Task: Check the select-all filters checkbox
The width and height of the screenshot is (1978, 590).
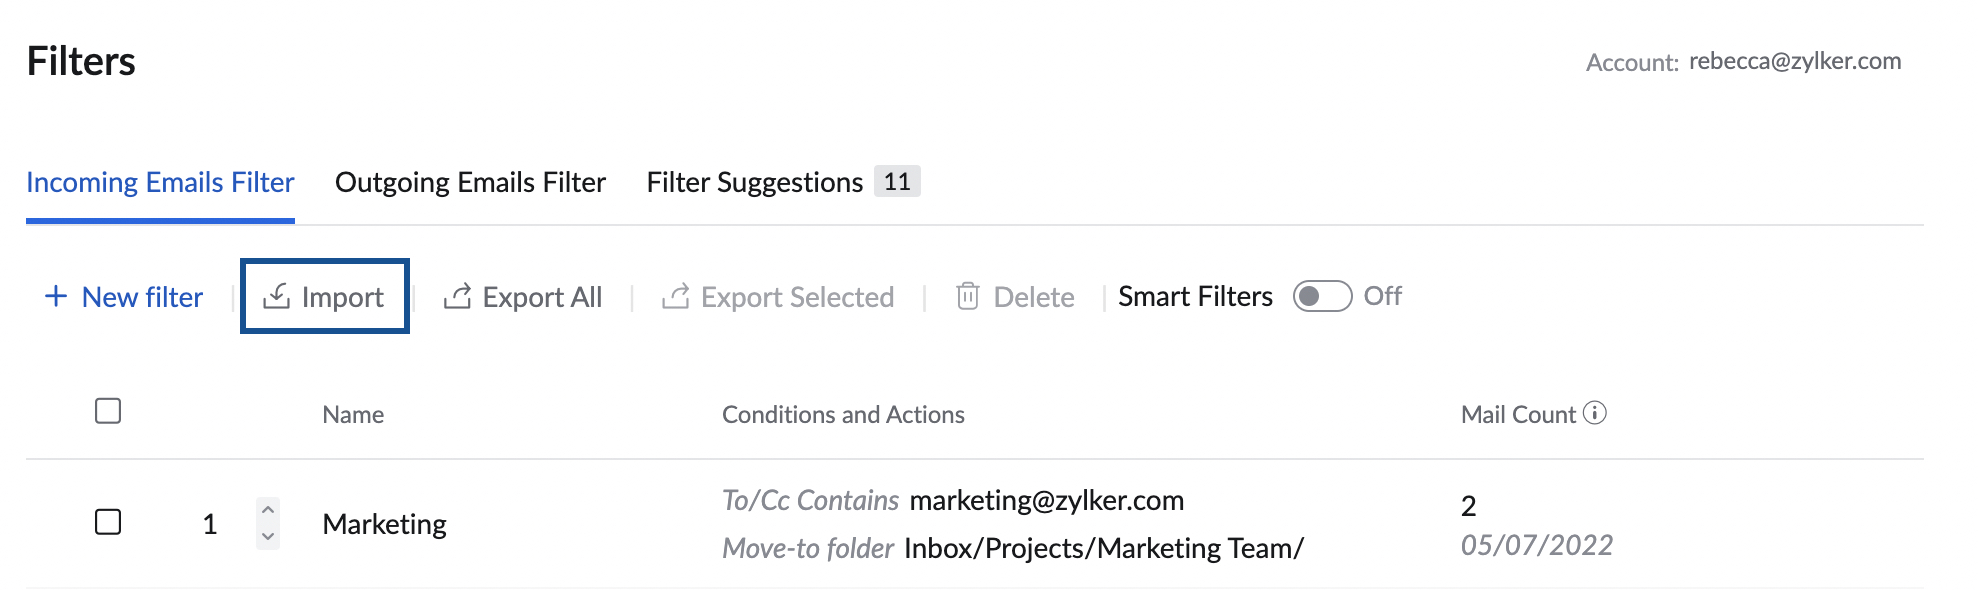Action: [x=108, y=411]
